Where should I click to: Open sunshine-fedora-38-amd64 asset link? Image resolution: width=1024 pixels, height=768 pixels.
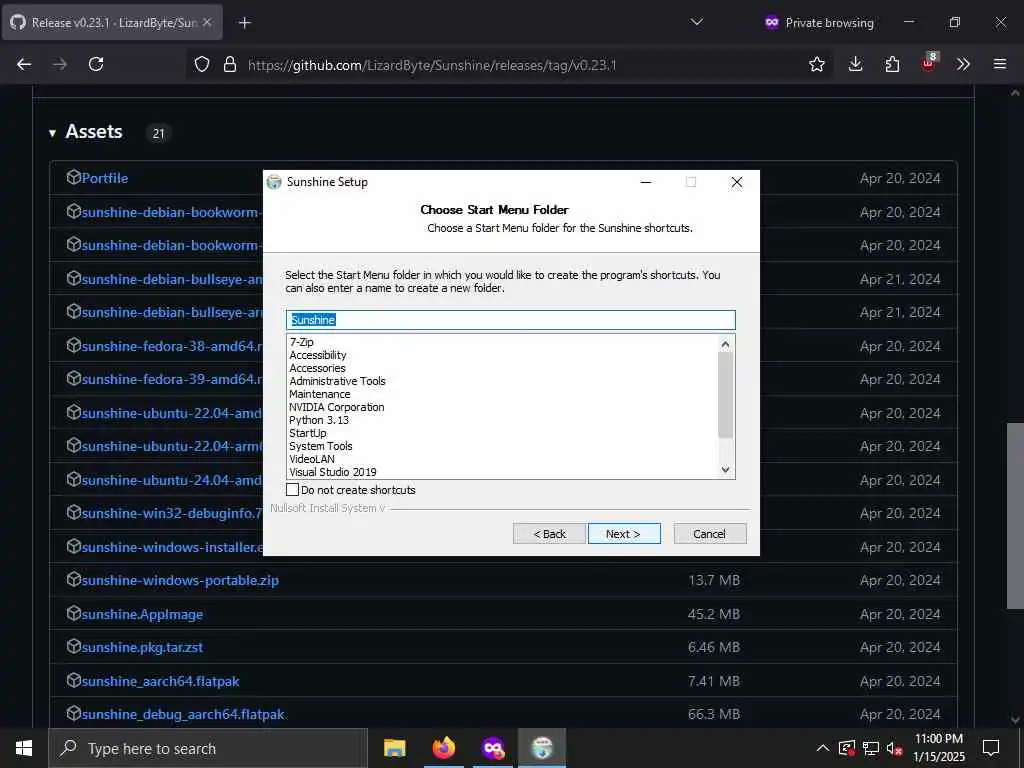click(x=172, y=346)
